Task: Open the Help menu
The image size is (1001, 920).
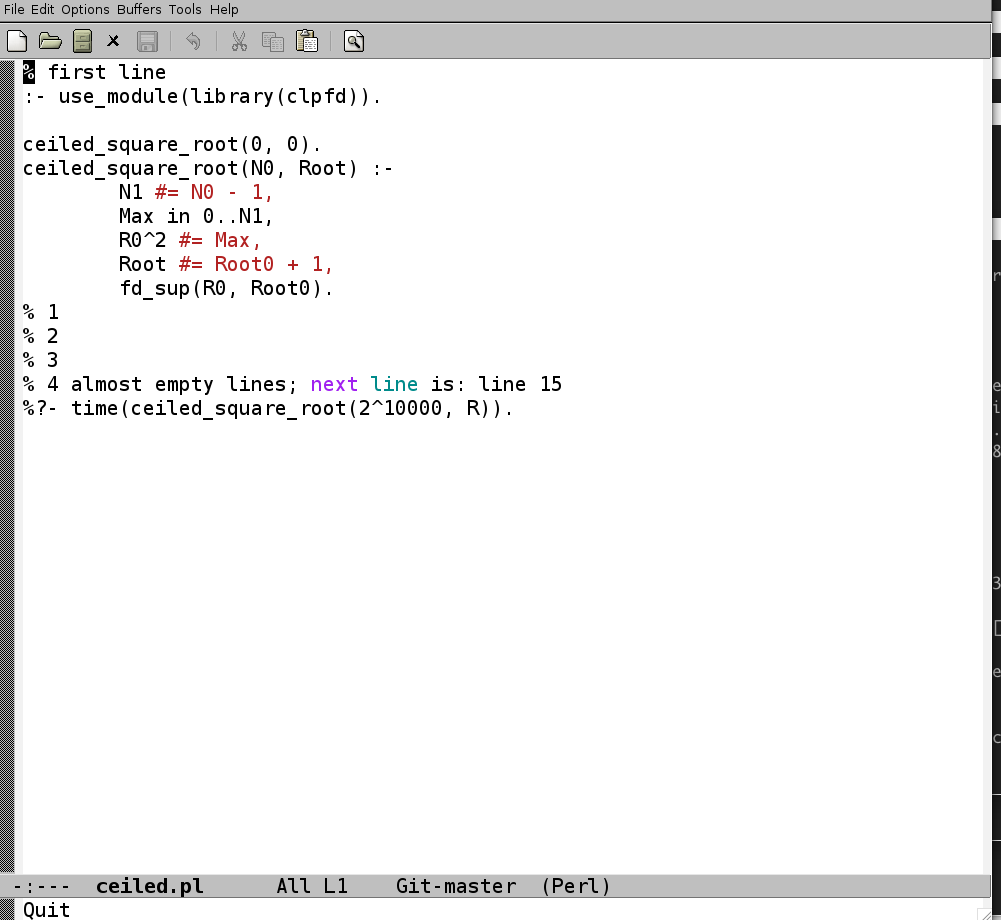Action: [x=224, y=9]
